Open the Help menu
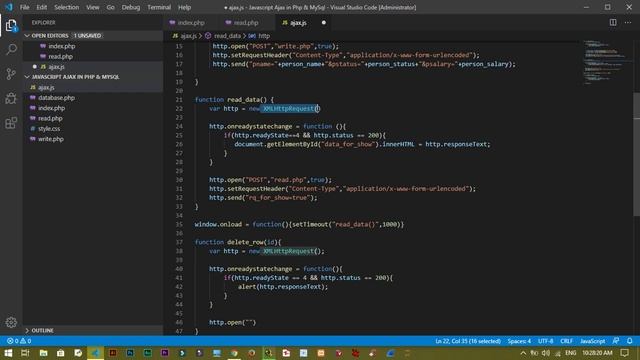 click(184, 7)
